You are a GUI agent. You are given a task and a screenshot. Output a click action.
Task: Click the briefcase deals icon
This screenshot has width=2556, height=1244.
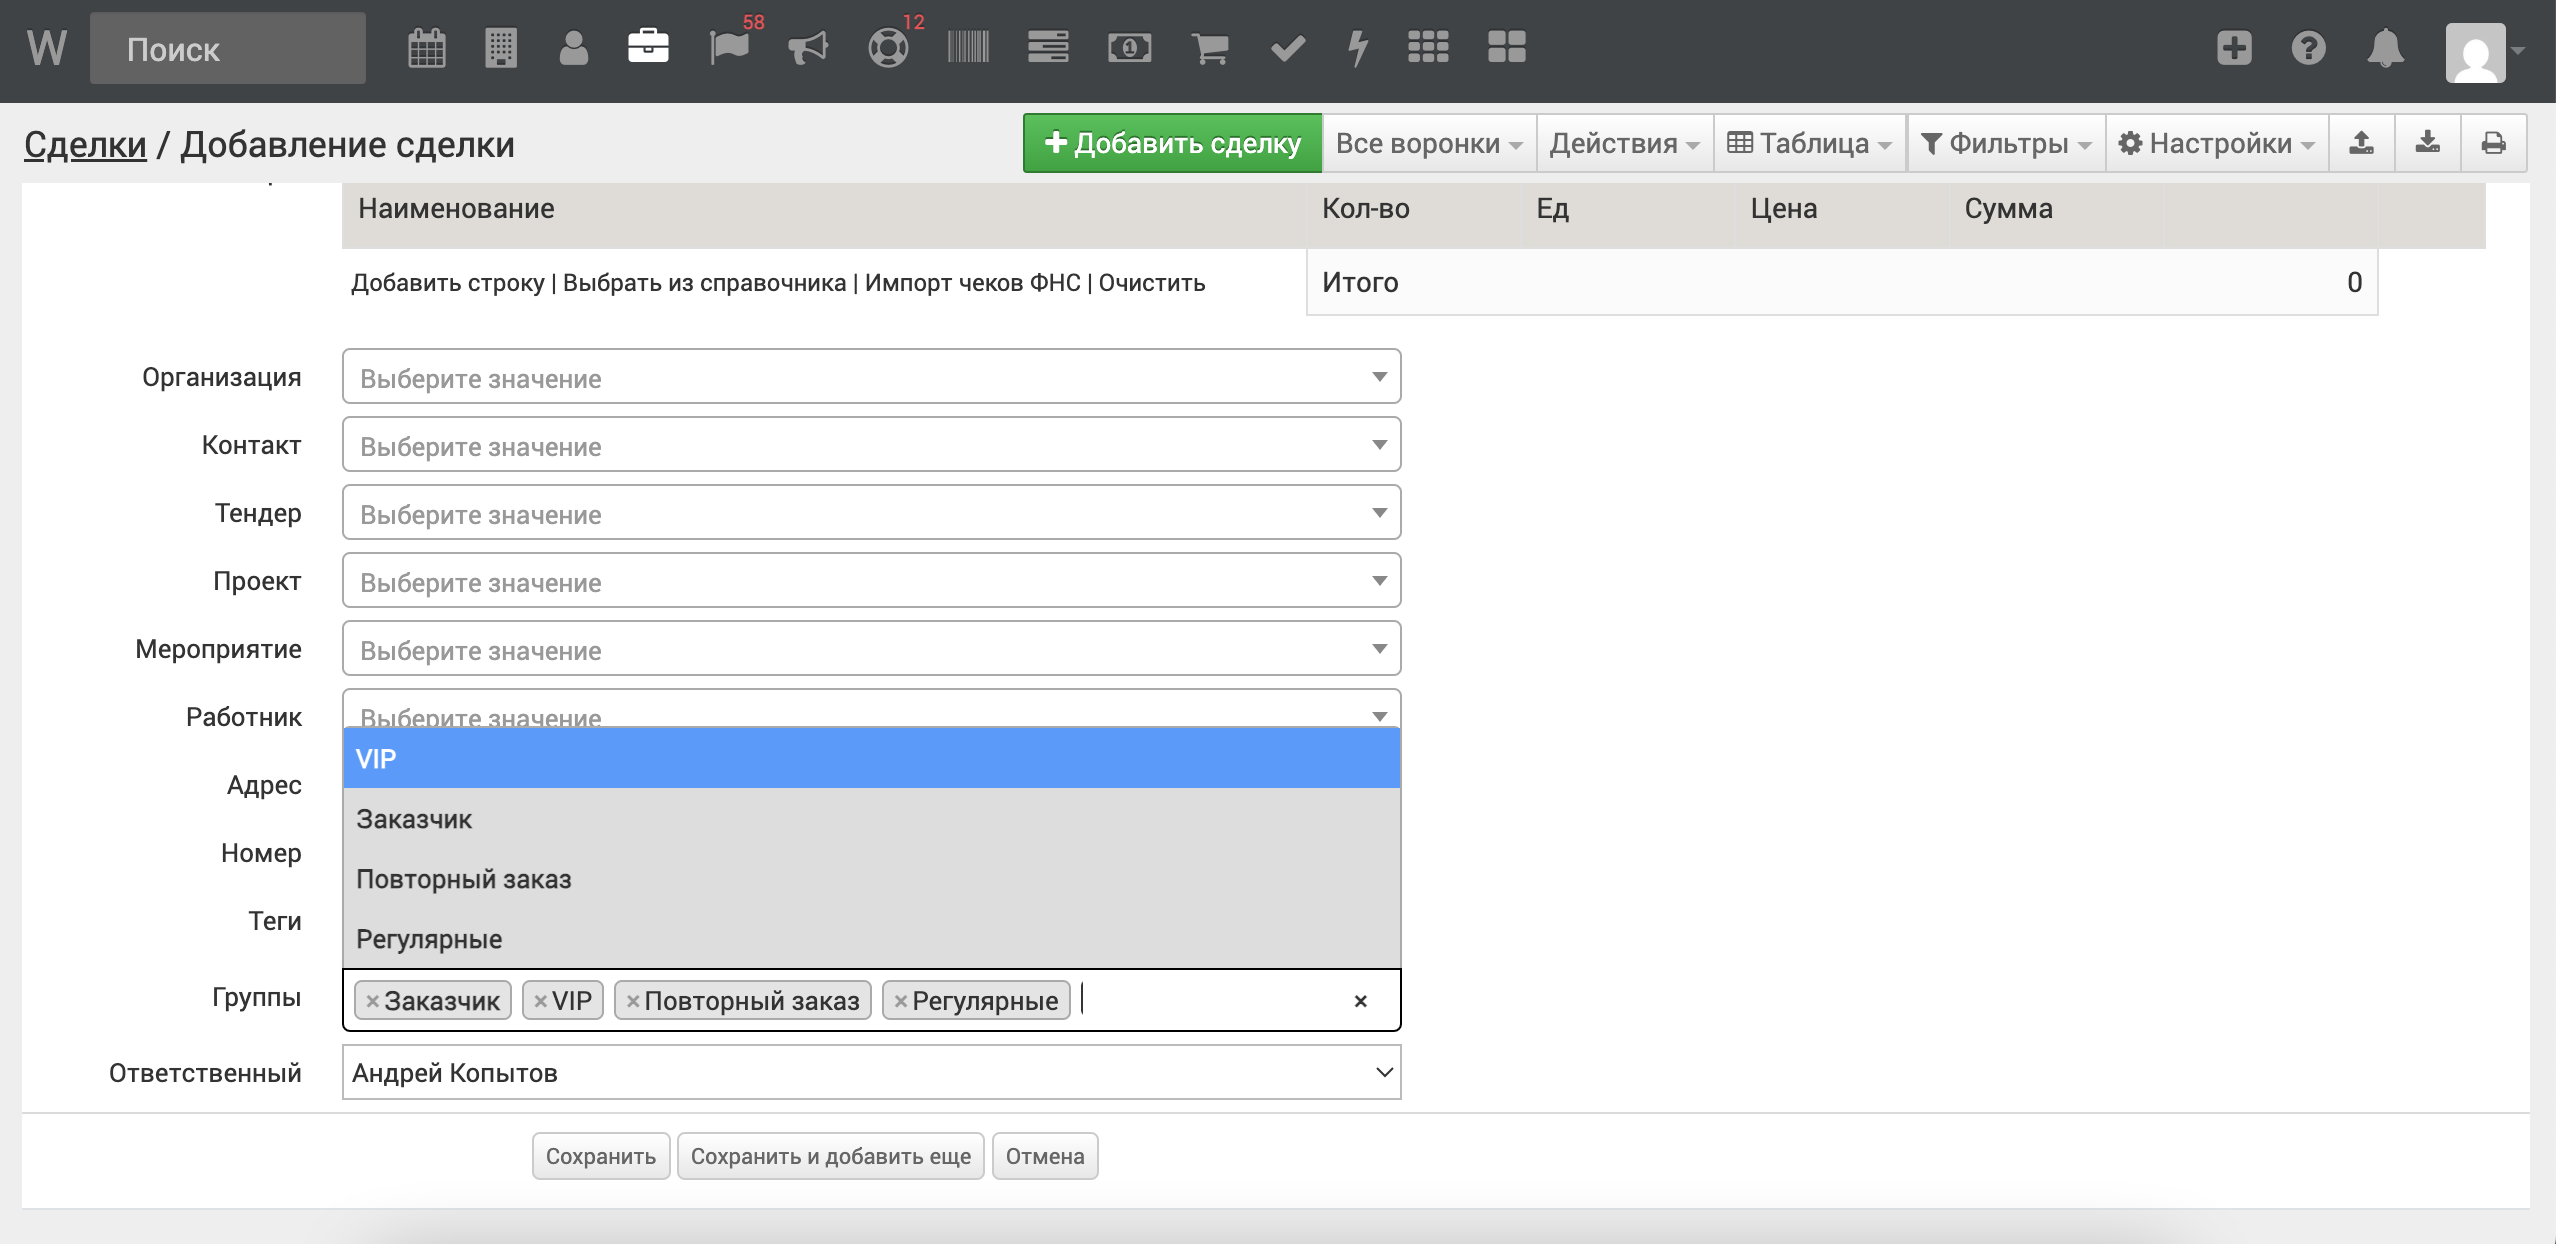[x=648, y=48]
